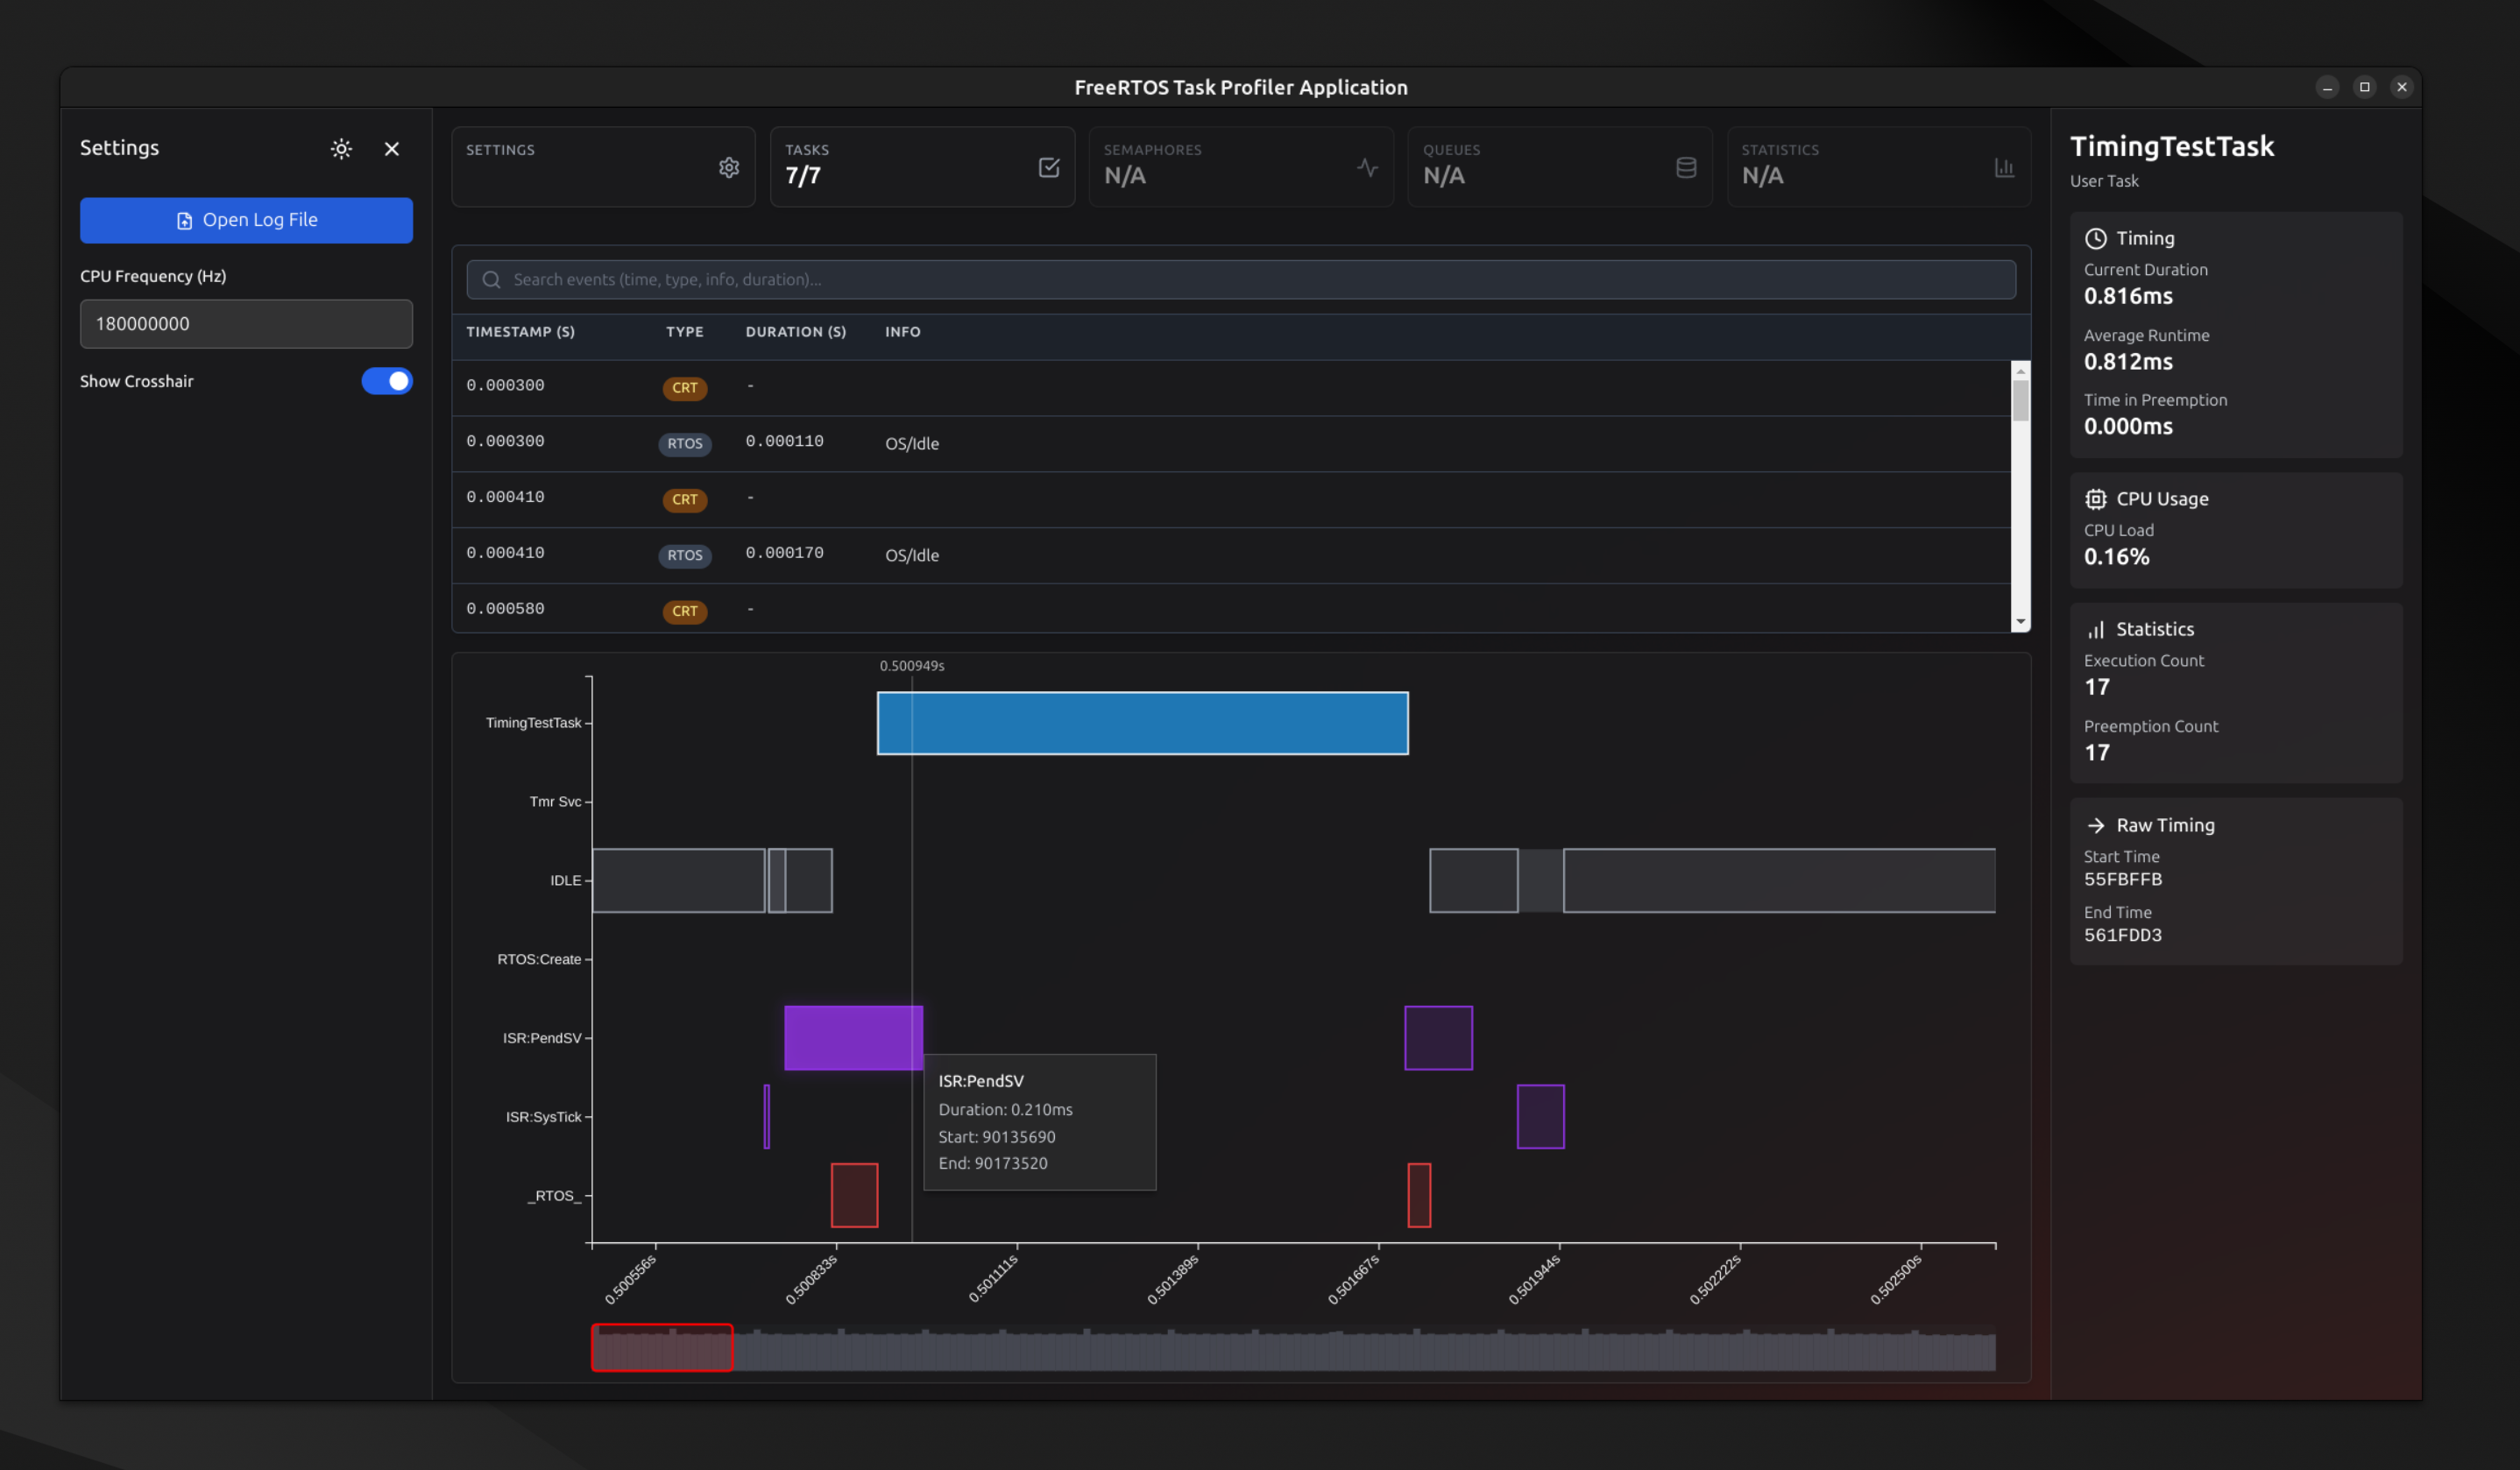Click CRT badge at timestamp 0.000580
This screenshot has width=2520, height=1470.
685,611
